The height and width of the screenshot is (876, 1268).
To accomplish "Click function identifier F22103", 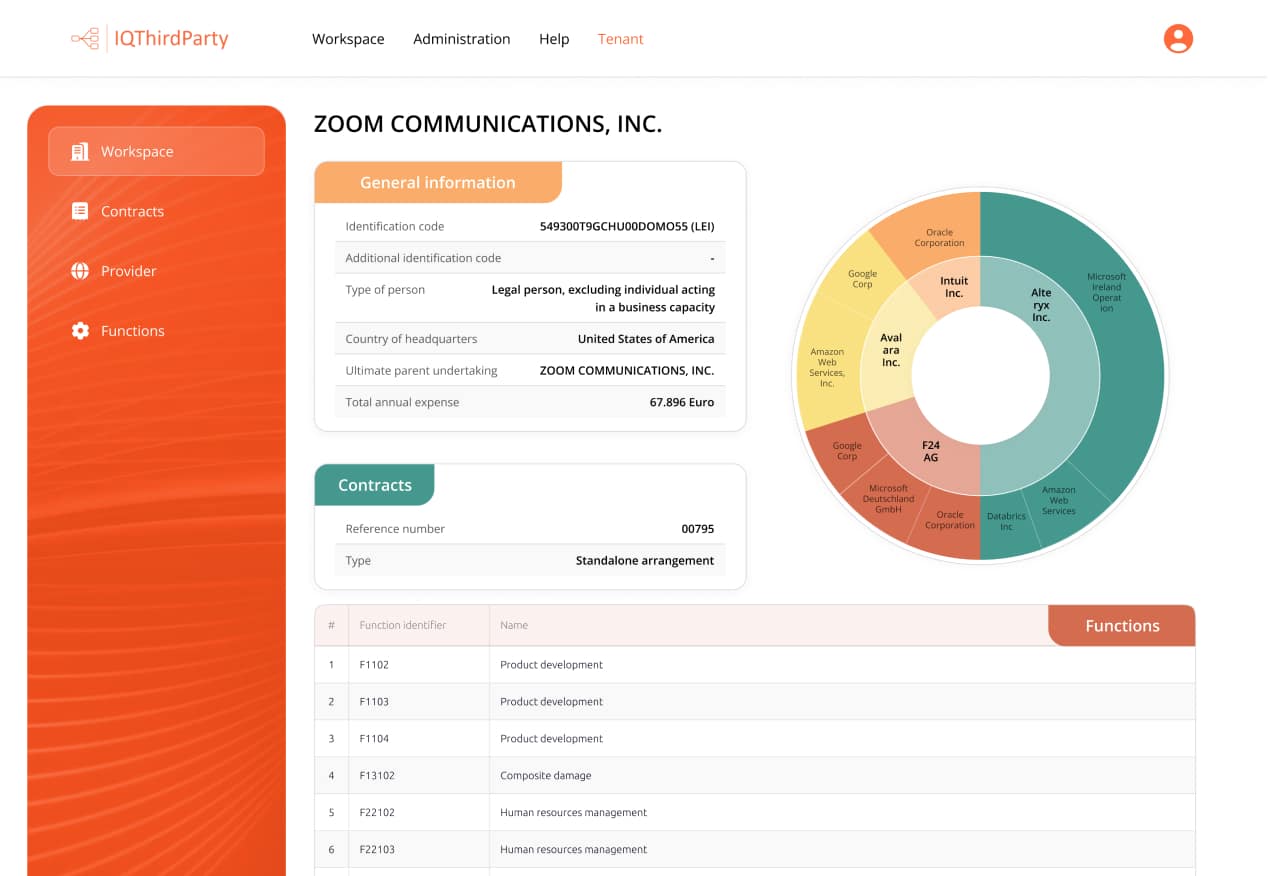I will pos(377,850).
